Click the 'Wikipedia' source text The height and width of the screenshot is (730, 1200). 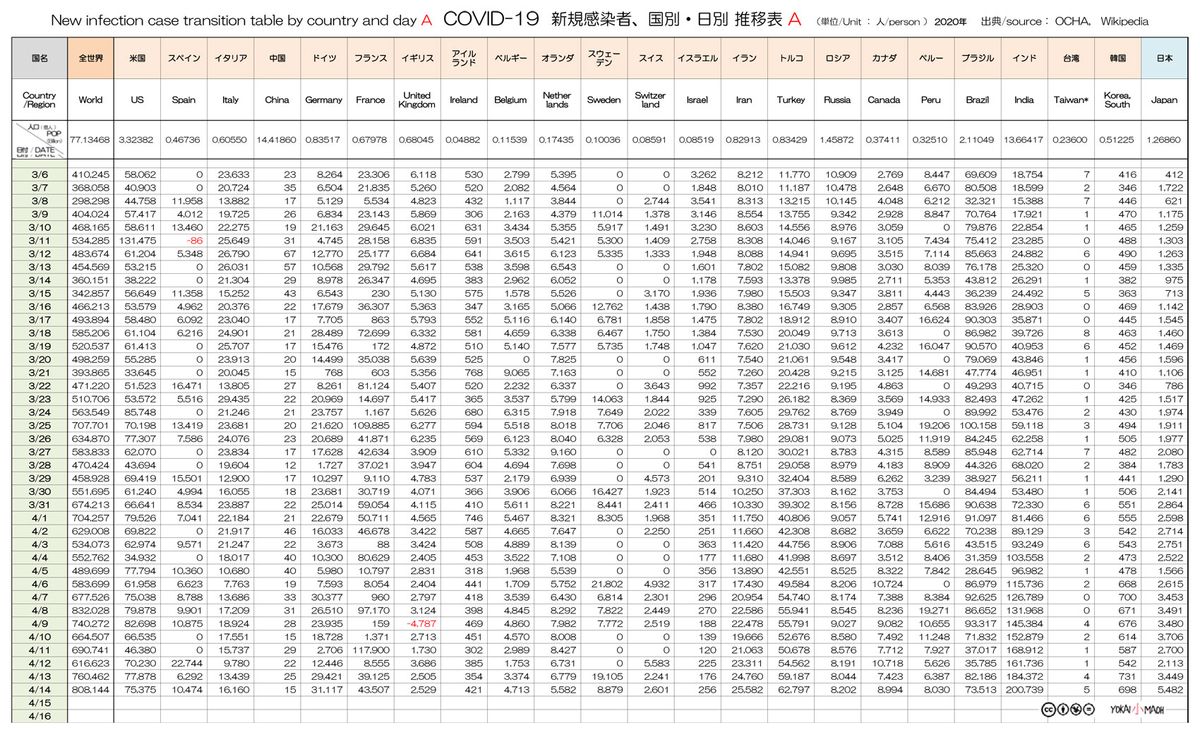[1123, 20]
